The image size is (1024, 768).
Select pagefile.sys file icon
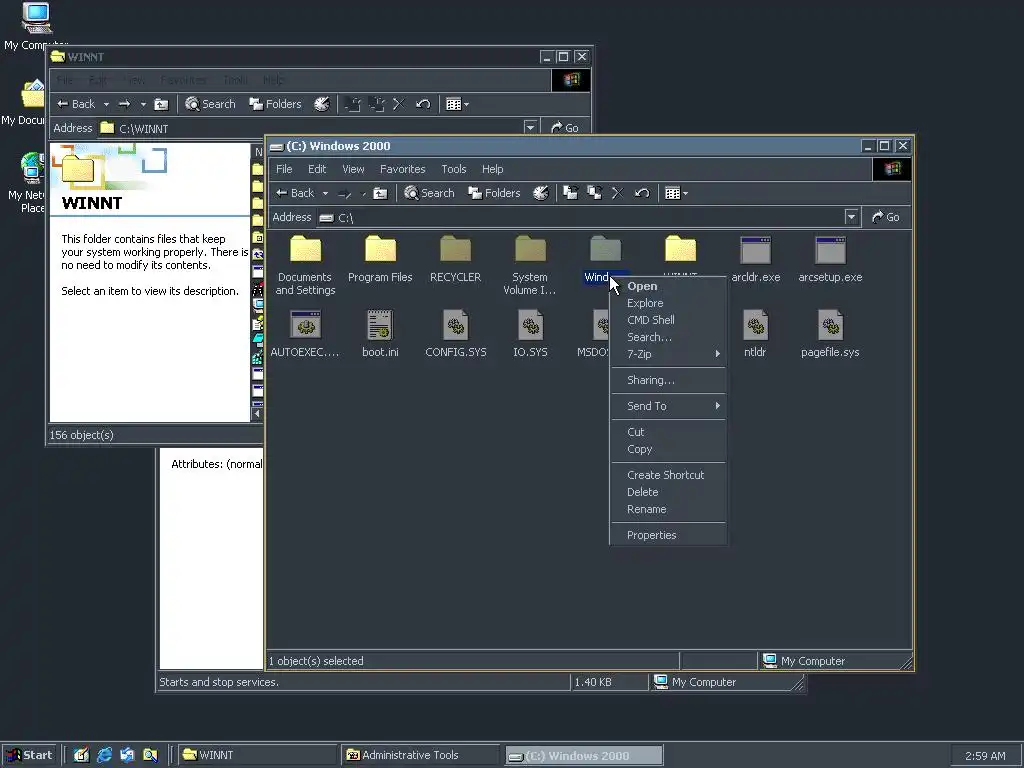click(x=830, y=325)
